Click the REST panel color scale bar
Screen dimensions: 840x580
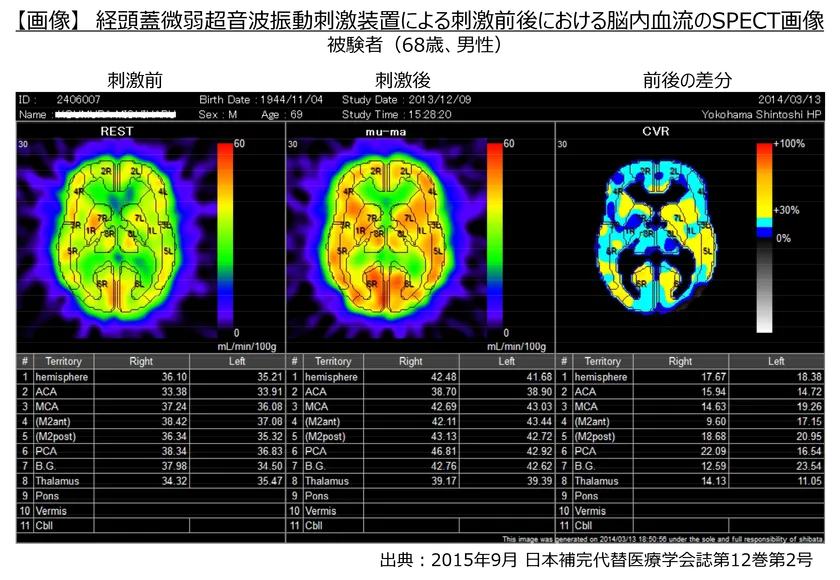tap(225, 237)
